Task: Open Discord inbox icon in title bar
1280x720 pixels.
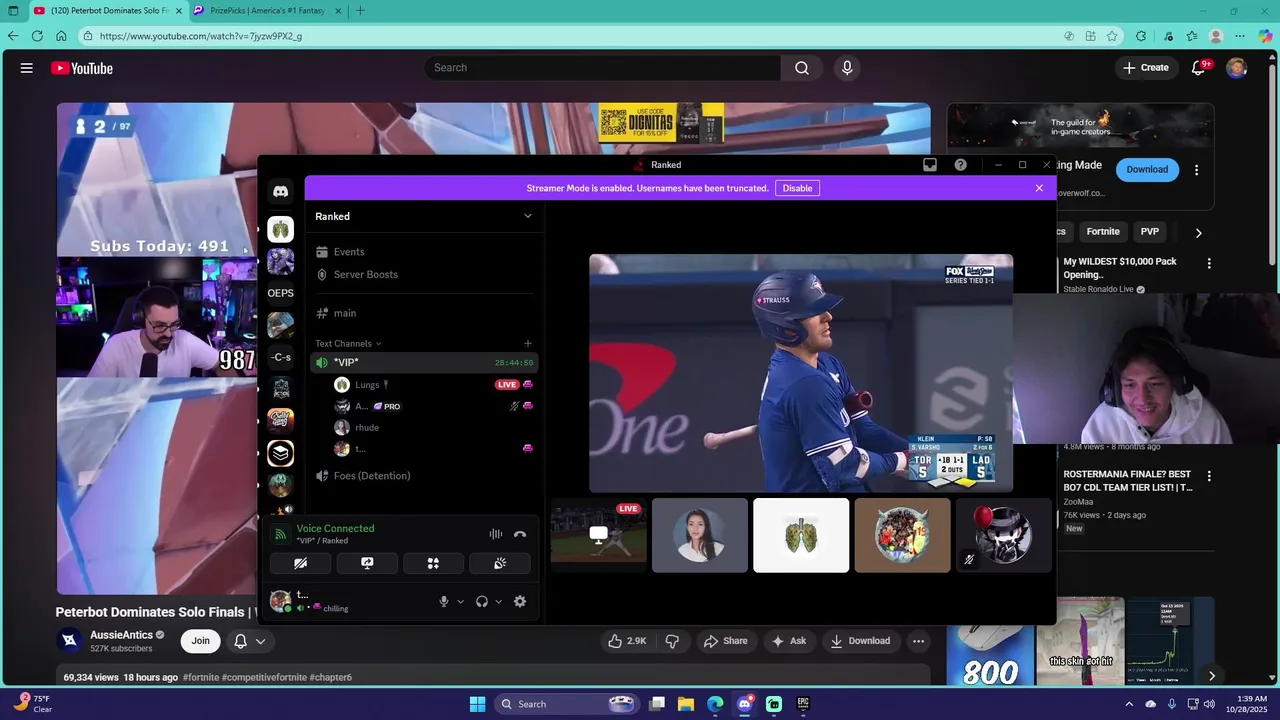Action: point(930,165)
